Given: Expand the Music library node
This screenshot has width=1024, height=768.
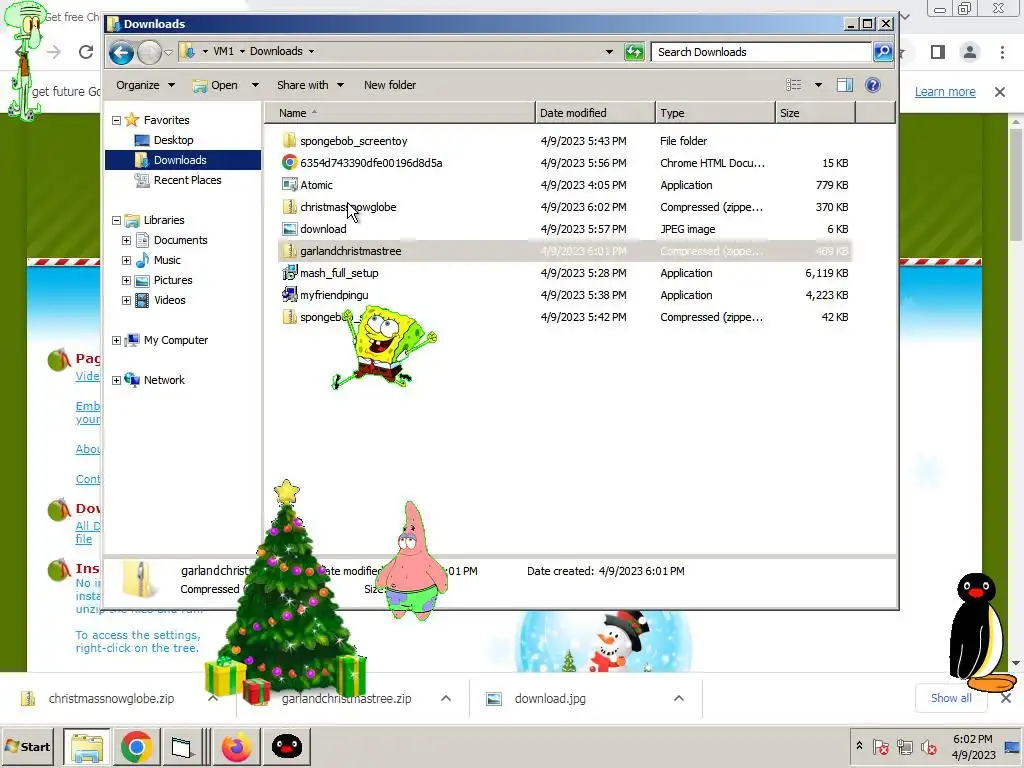Looking at the screenshot, I should pos(127,260).
